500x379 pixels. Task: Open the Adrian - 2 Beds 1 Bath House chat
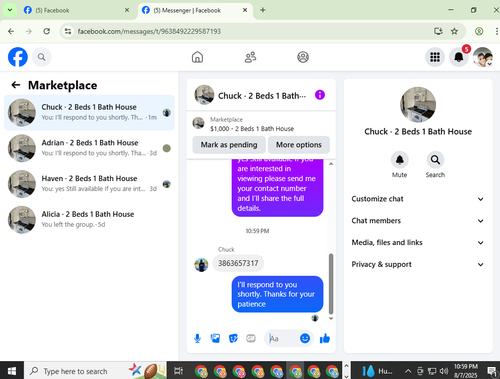coord(89,148)
